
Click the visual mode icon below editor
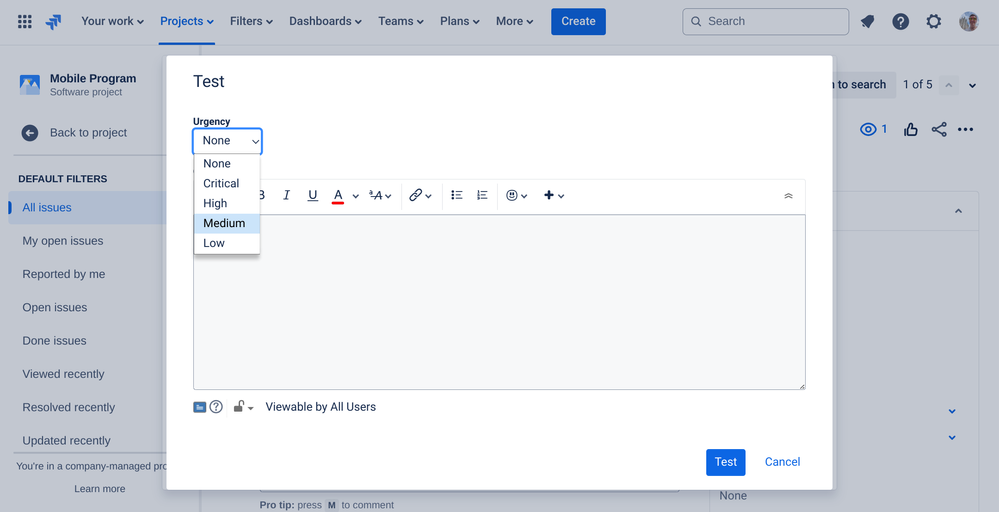199,407
